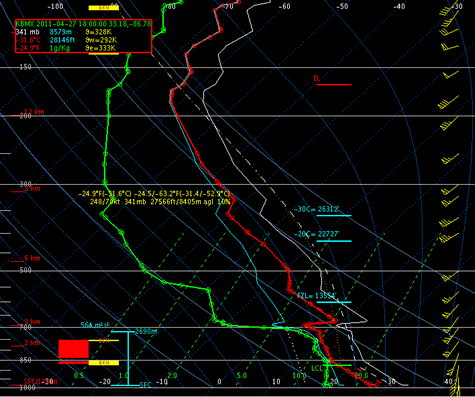Select the 2690m layer top label

pyautogui.click(x=146, y=331)
